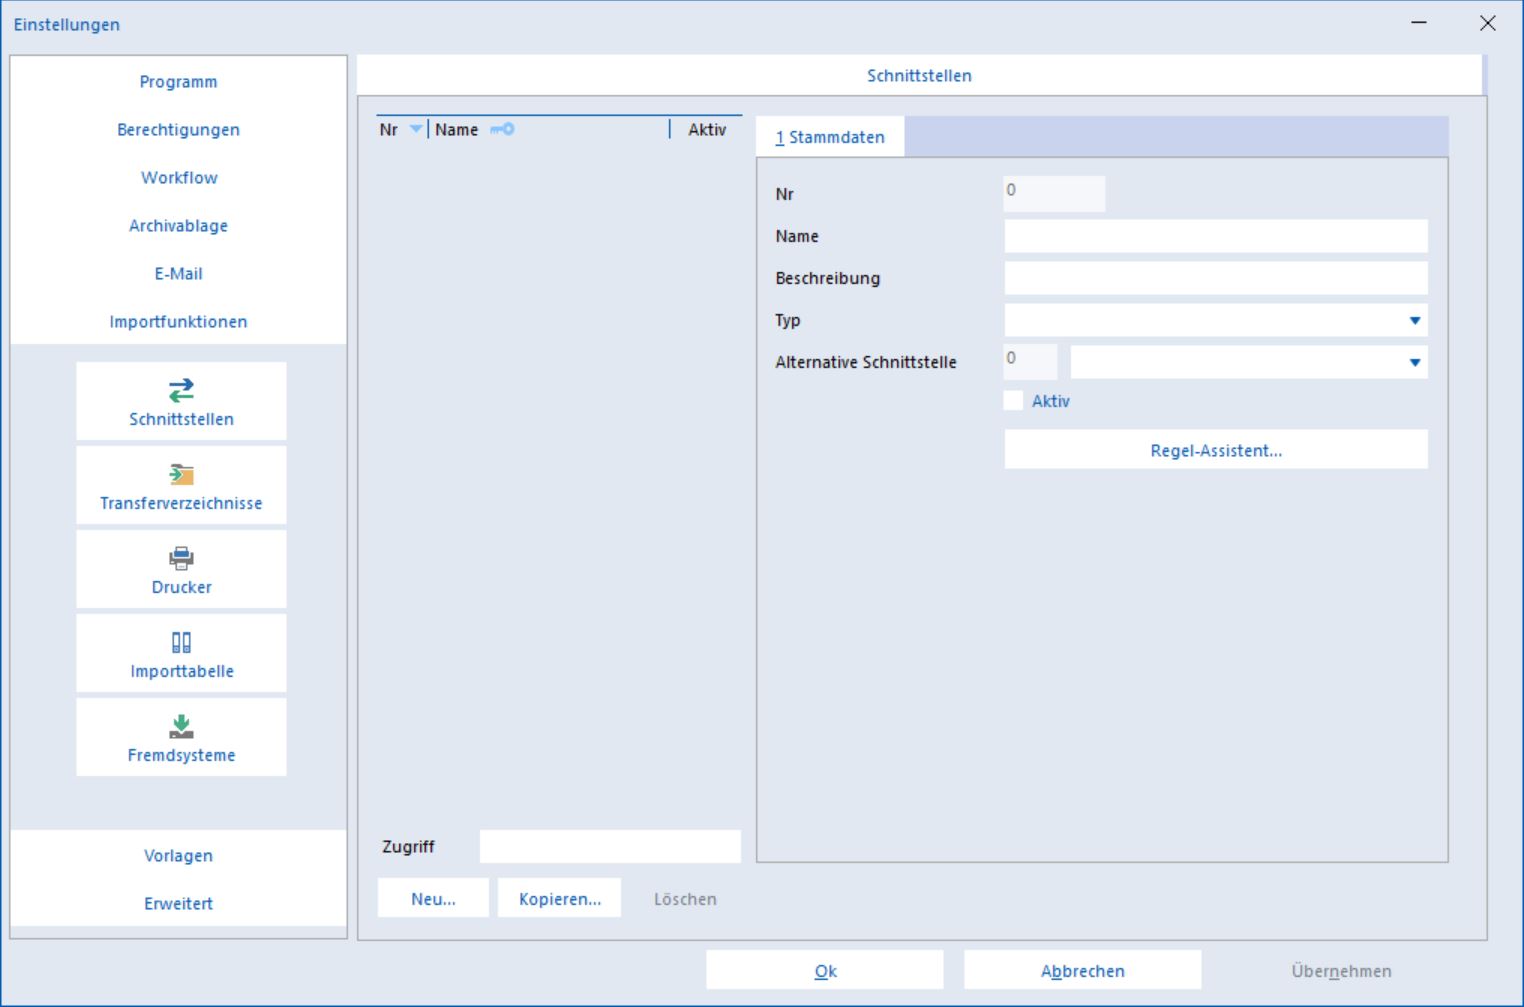Click the Kopieren button
1524x1007 pixels.
(560, 898)
